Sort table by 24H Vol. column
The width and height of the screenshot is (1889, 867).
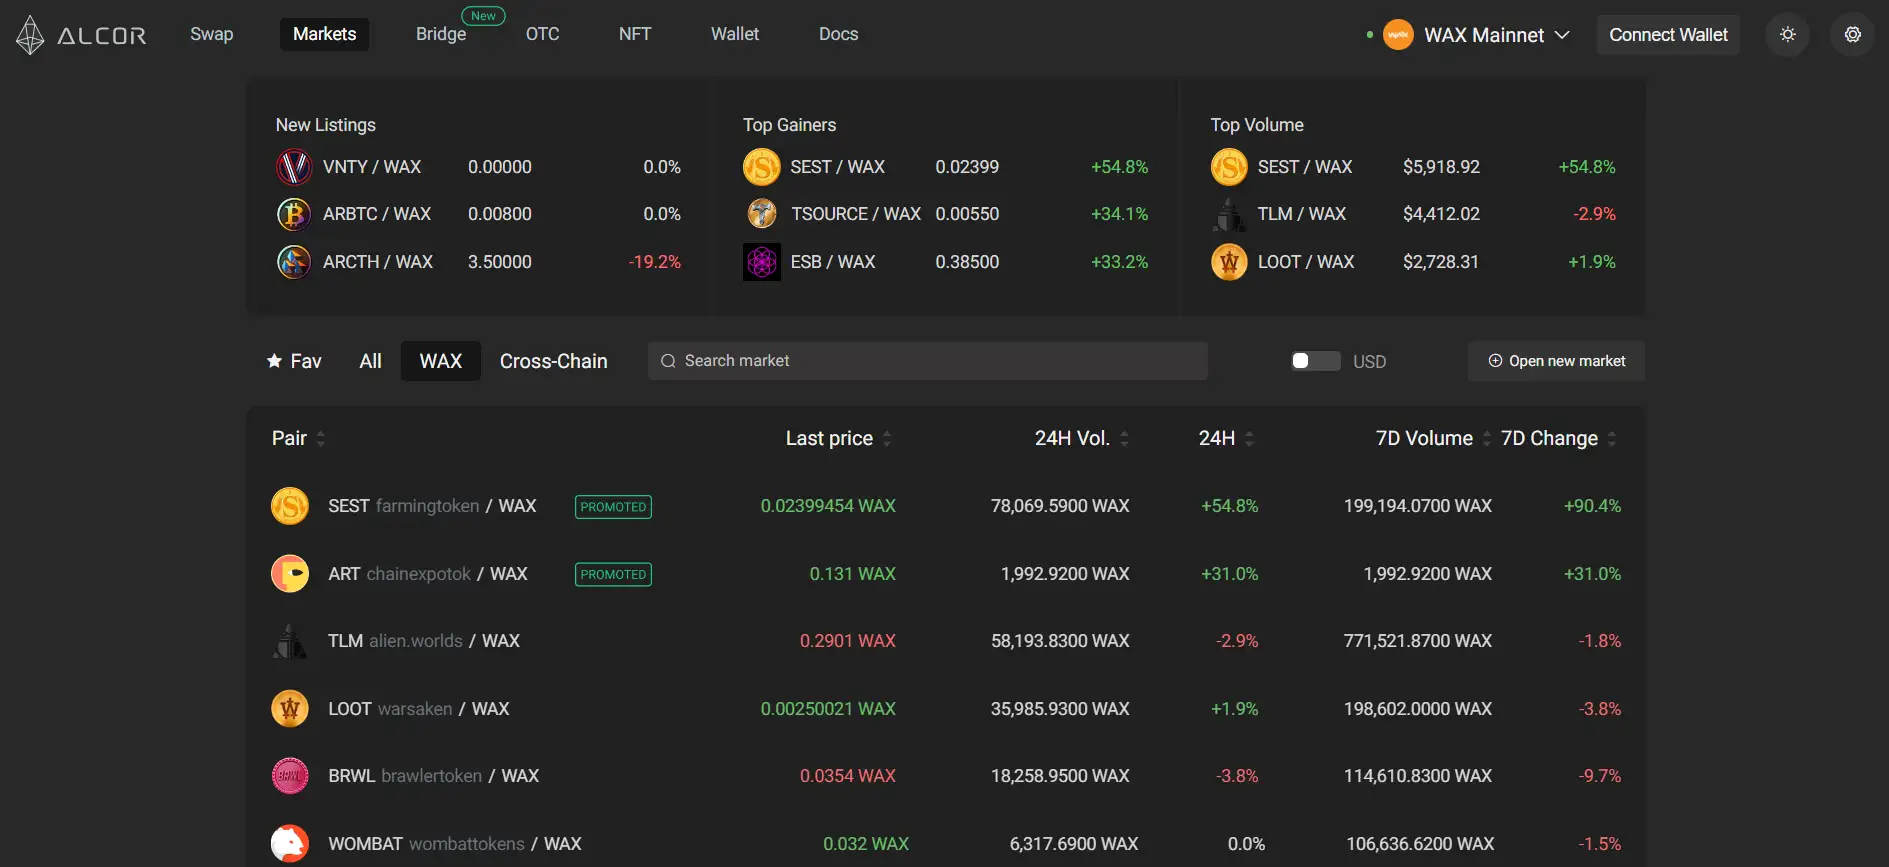(x=1081, y=438)
